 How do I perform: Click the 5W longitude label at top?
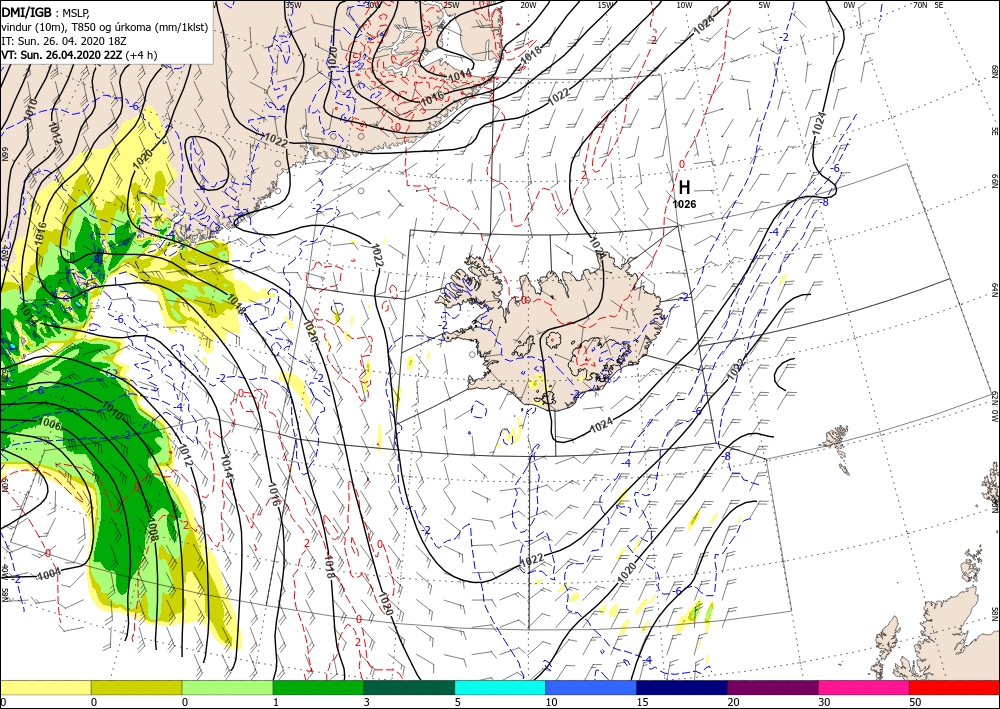[764, 5]
